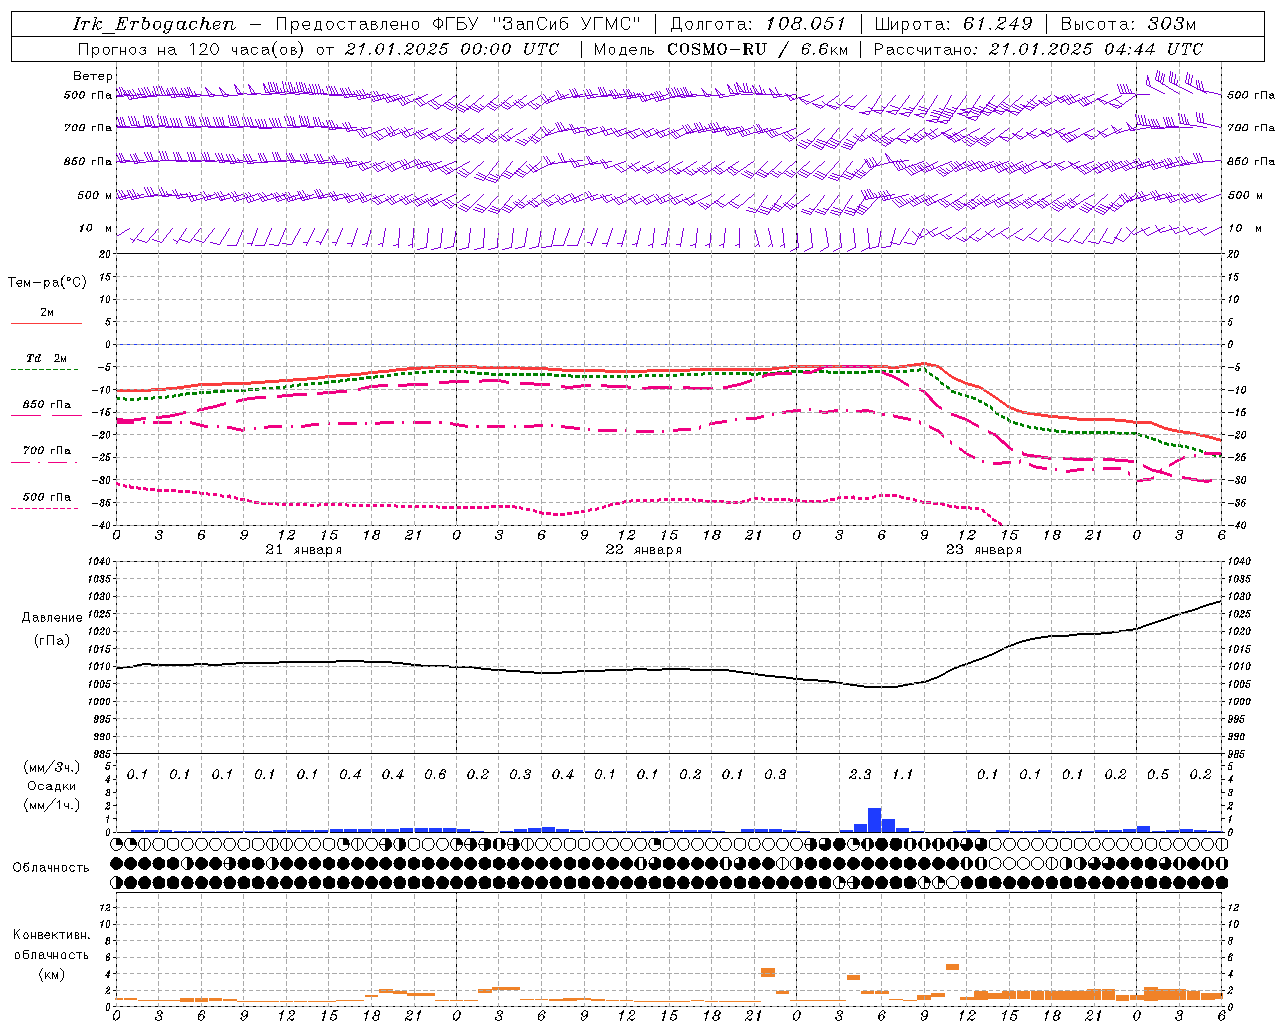Click the 0.6 precipitation amount
The height and width of the screenshot is (1024, 1280).
(435, 775)
